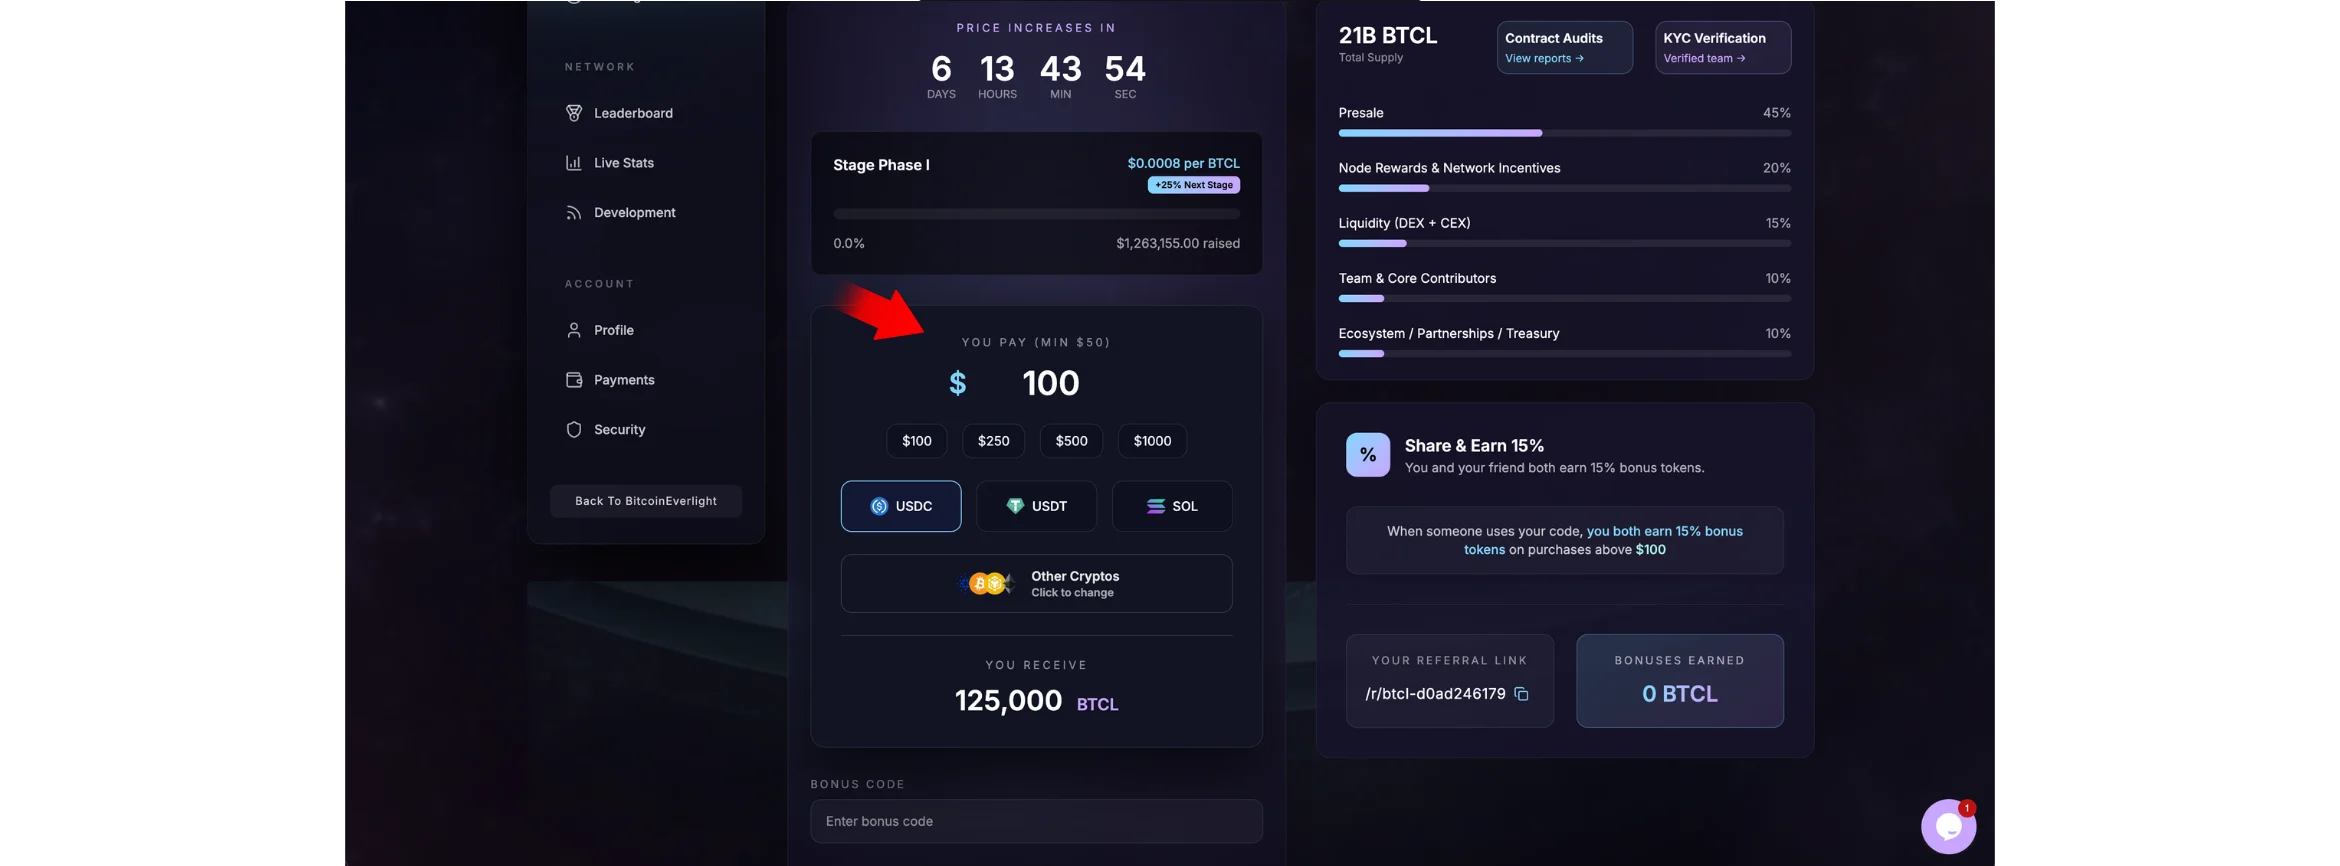The width and height of the screenshot is (2340, 866).
Task: Focus the Enter bonus code field
Action: tap(1036, 821)
